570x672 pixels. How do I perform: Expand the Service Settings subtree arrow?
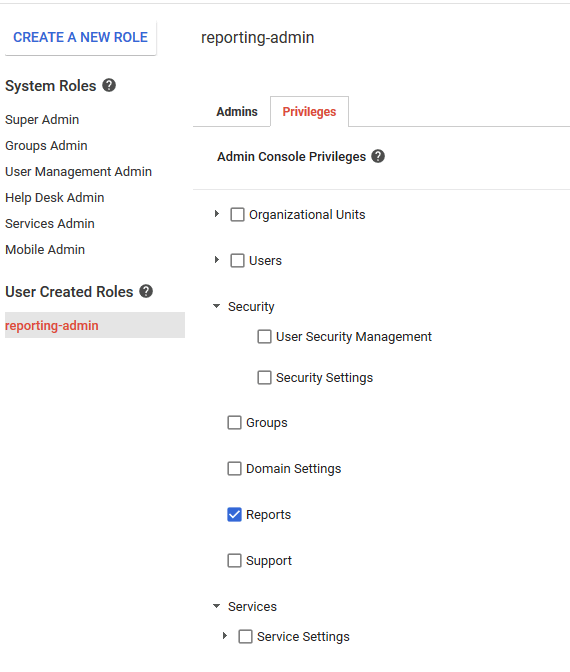click(225, 636)
